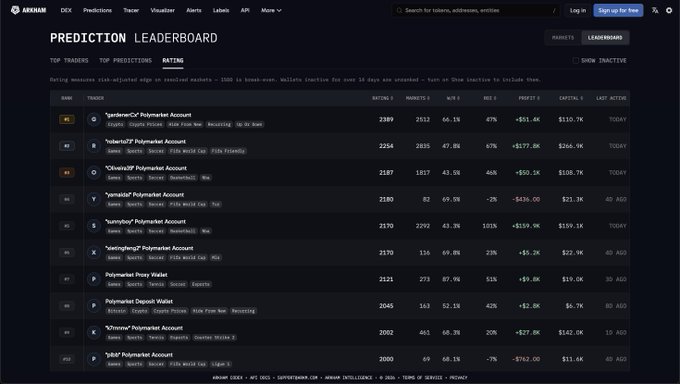Open the API menu item

coord(245,10)
